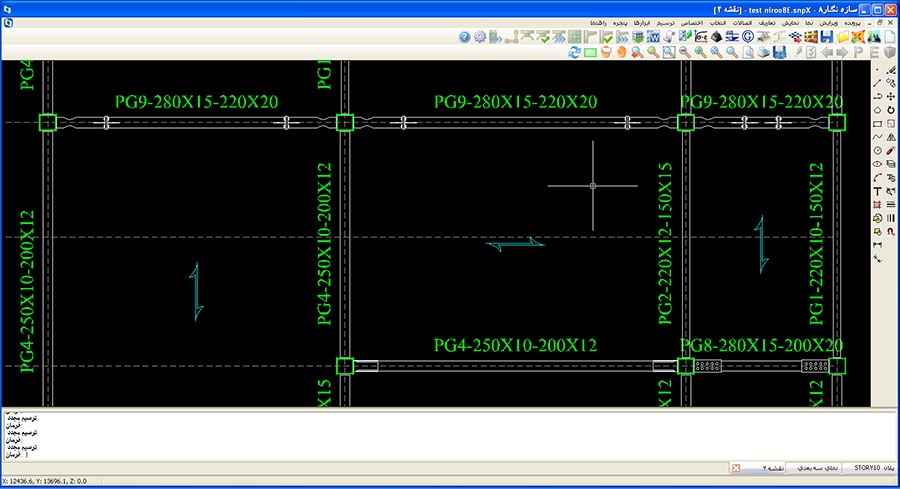Viewport: 900px width, 489px height.
Task: Select the Pan hand tool
Action: coord(621,52)
